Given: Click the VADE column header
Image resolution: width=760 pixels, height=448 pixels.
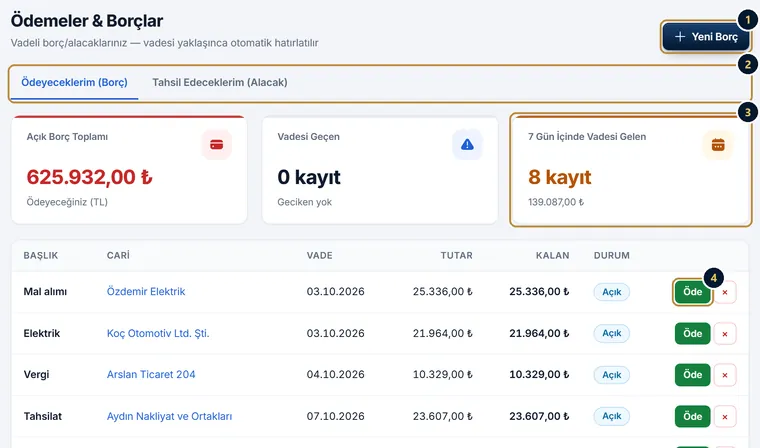Looking at the screenshot, I should (x=319, y=256).
